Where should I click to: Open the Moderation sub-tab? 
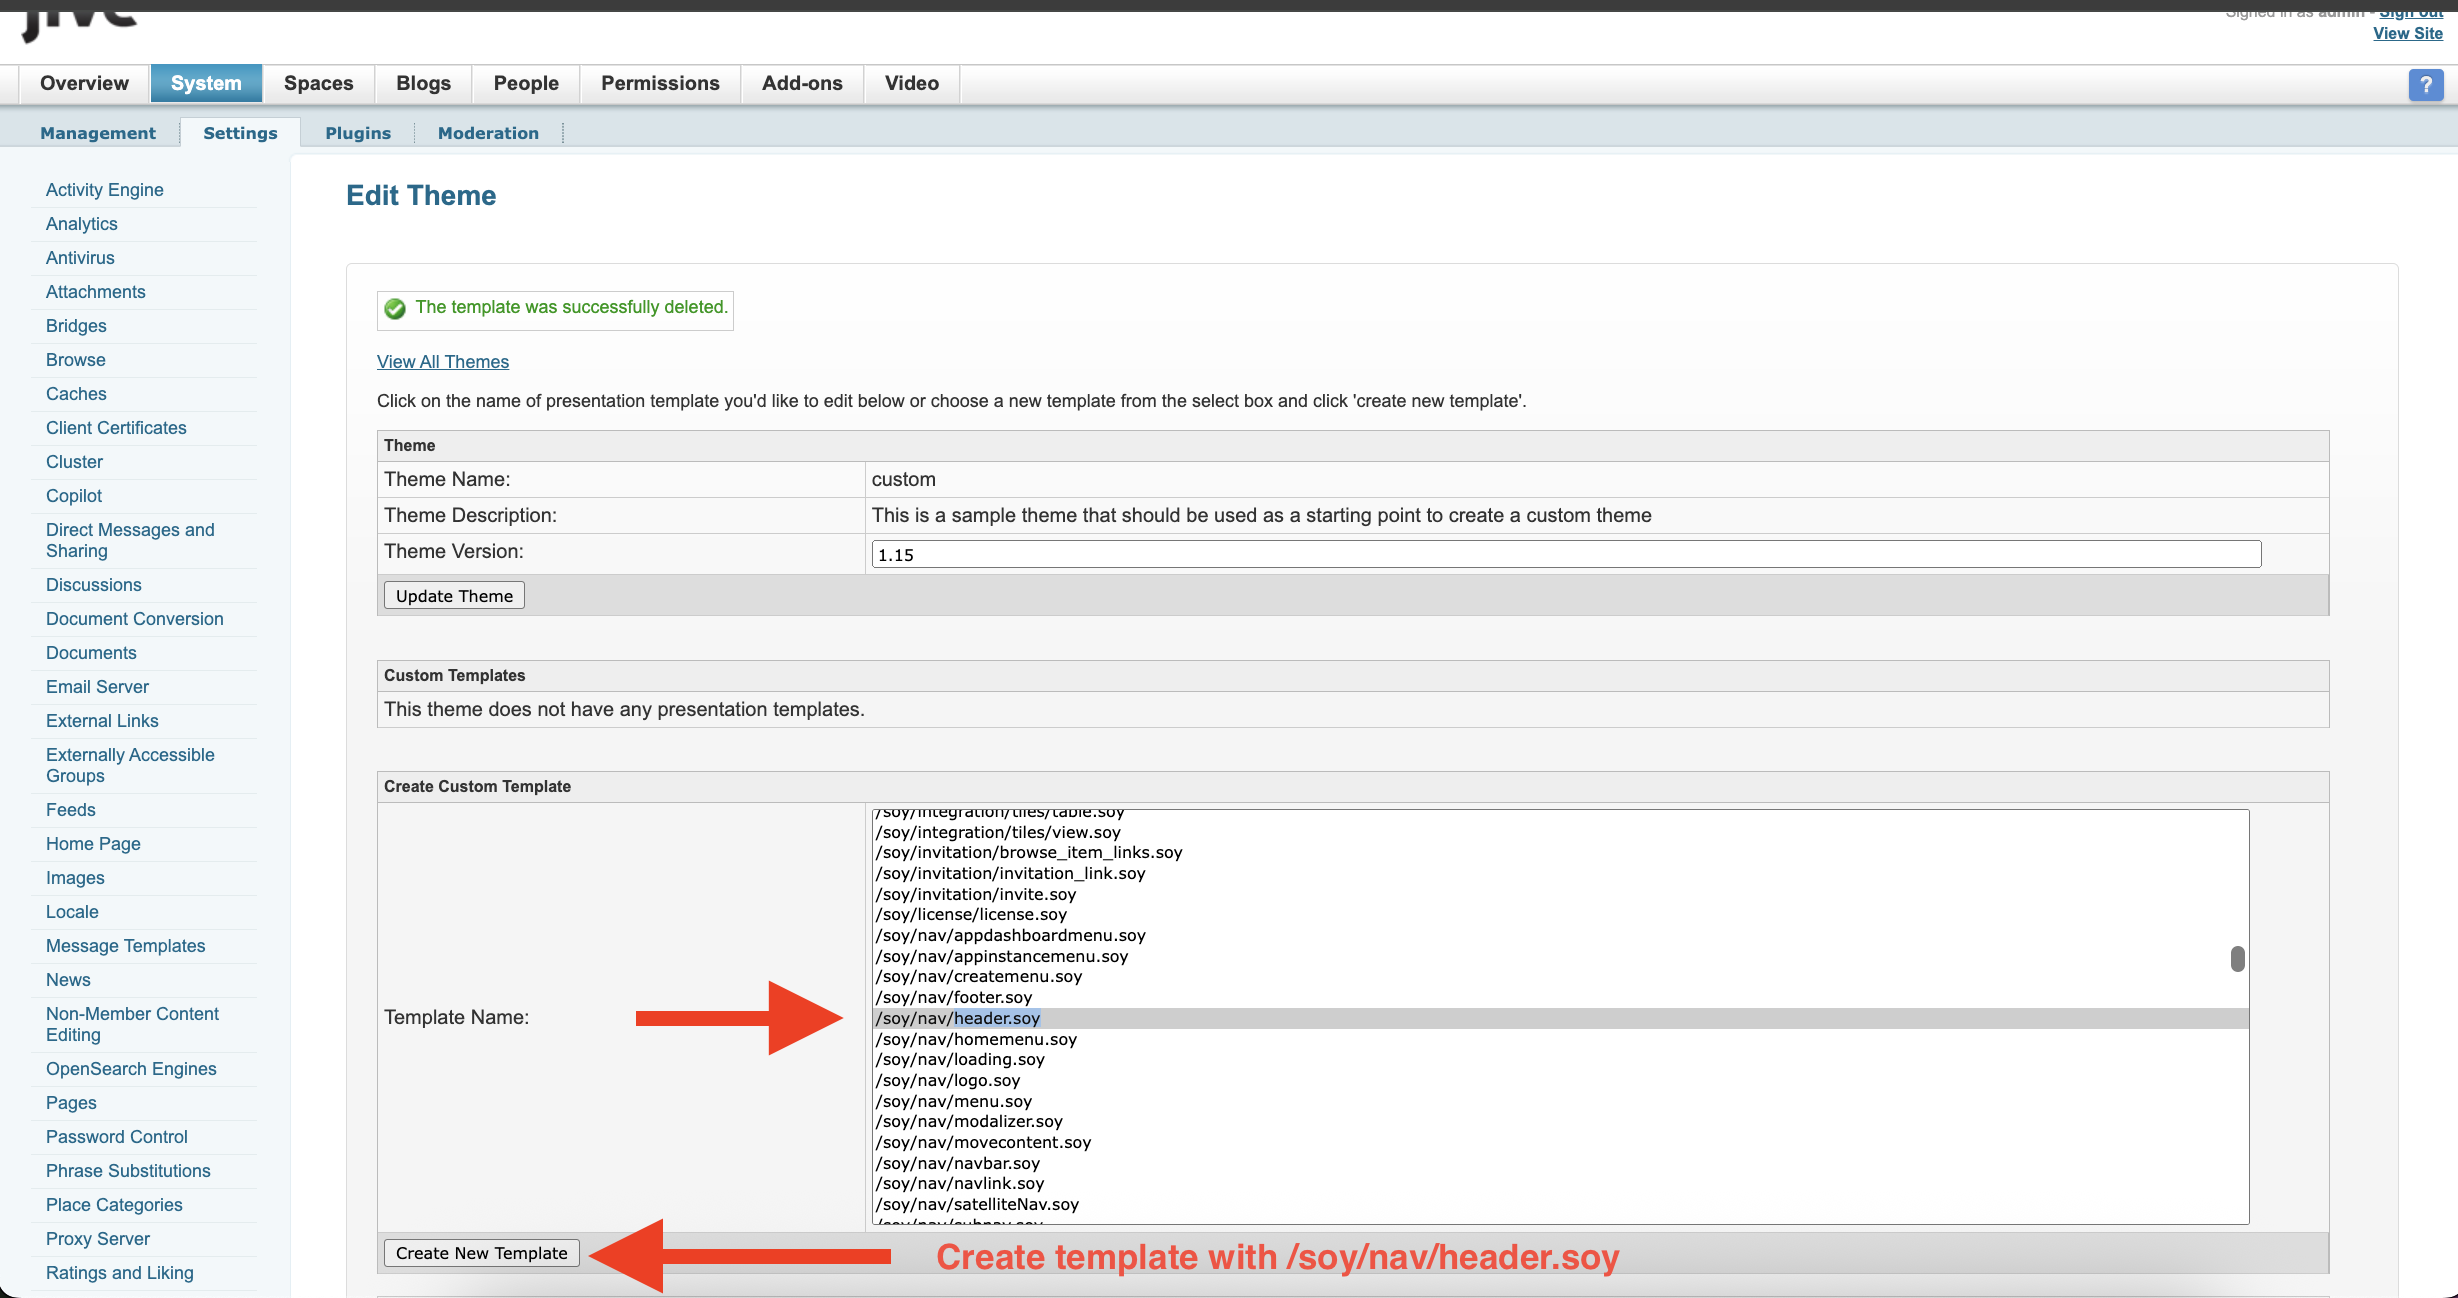pyautogui.click(x=488, y=133)
